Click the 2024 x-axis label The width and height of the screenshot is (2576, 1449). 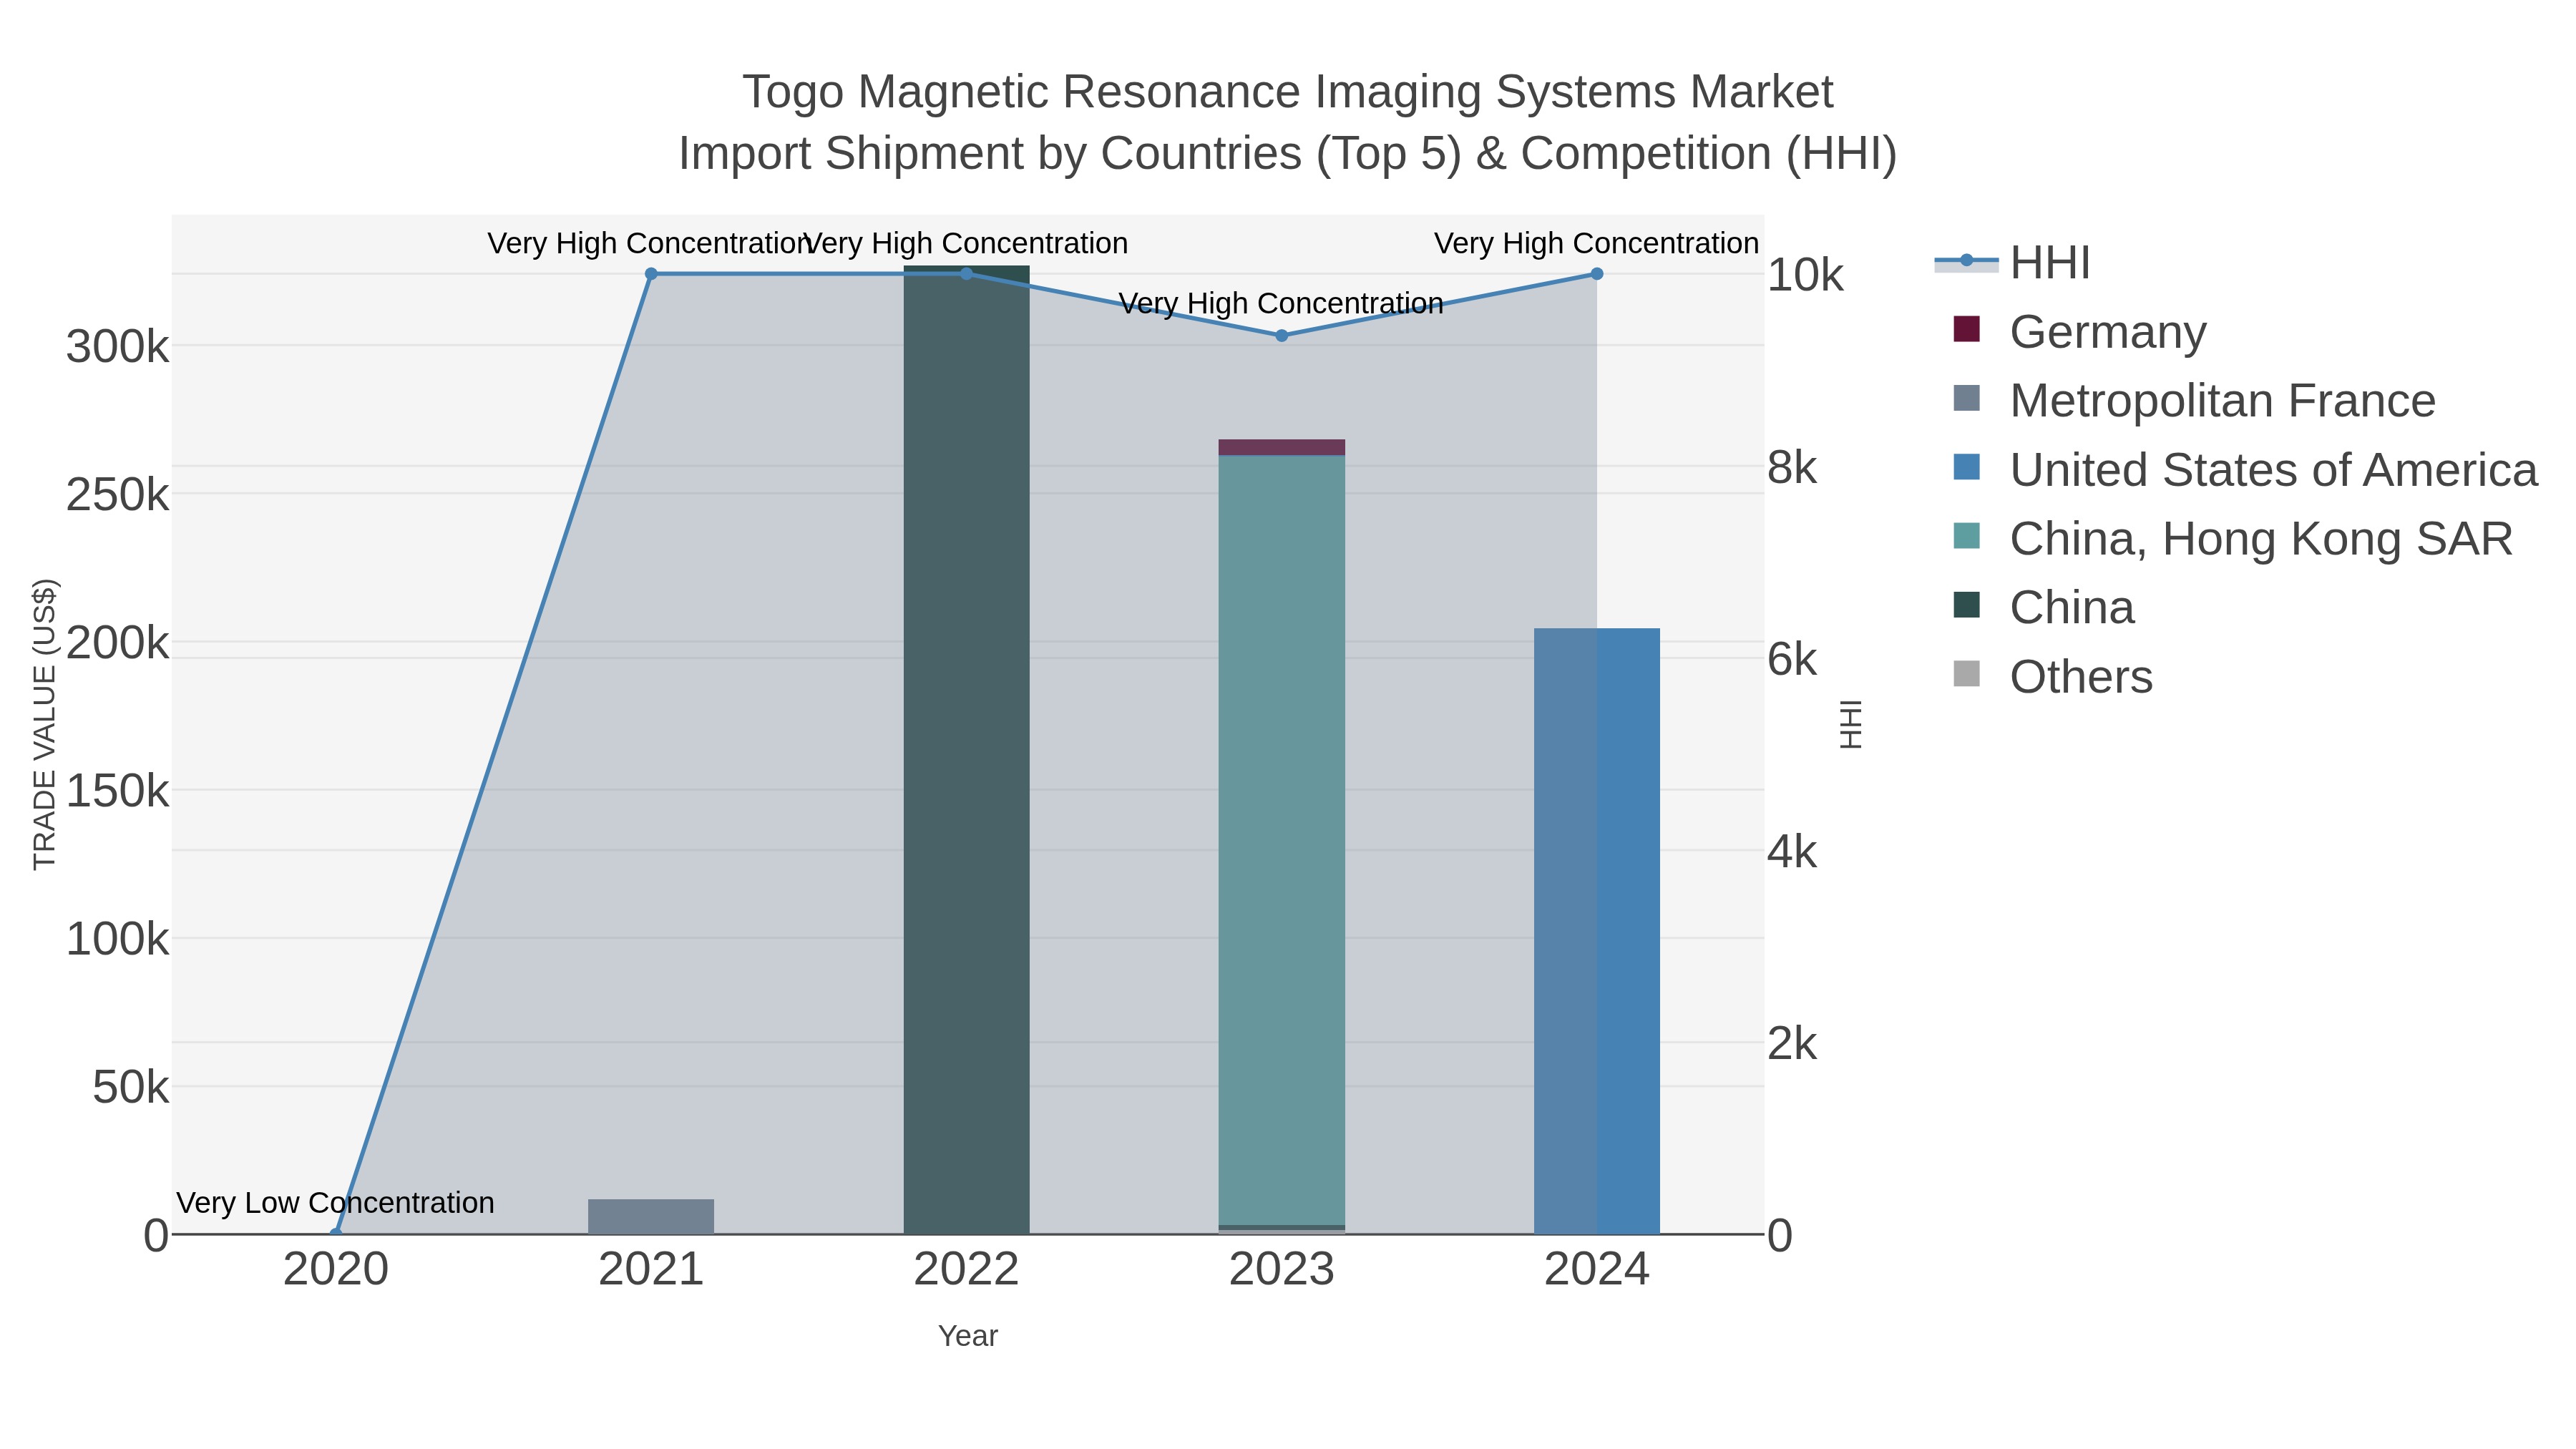point(1597,1270)
